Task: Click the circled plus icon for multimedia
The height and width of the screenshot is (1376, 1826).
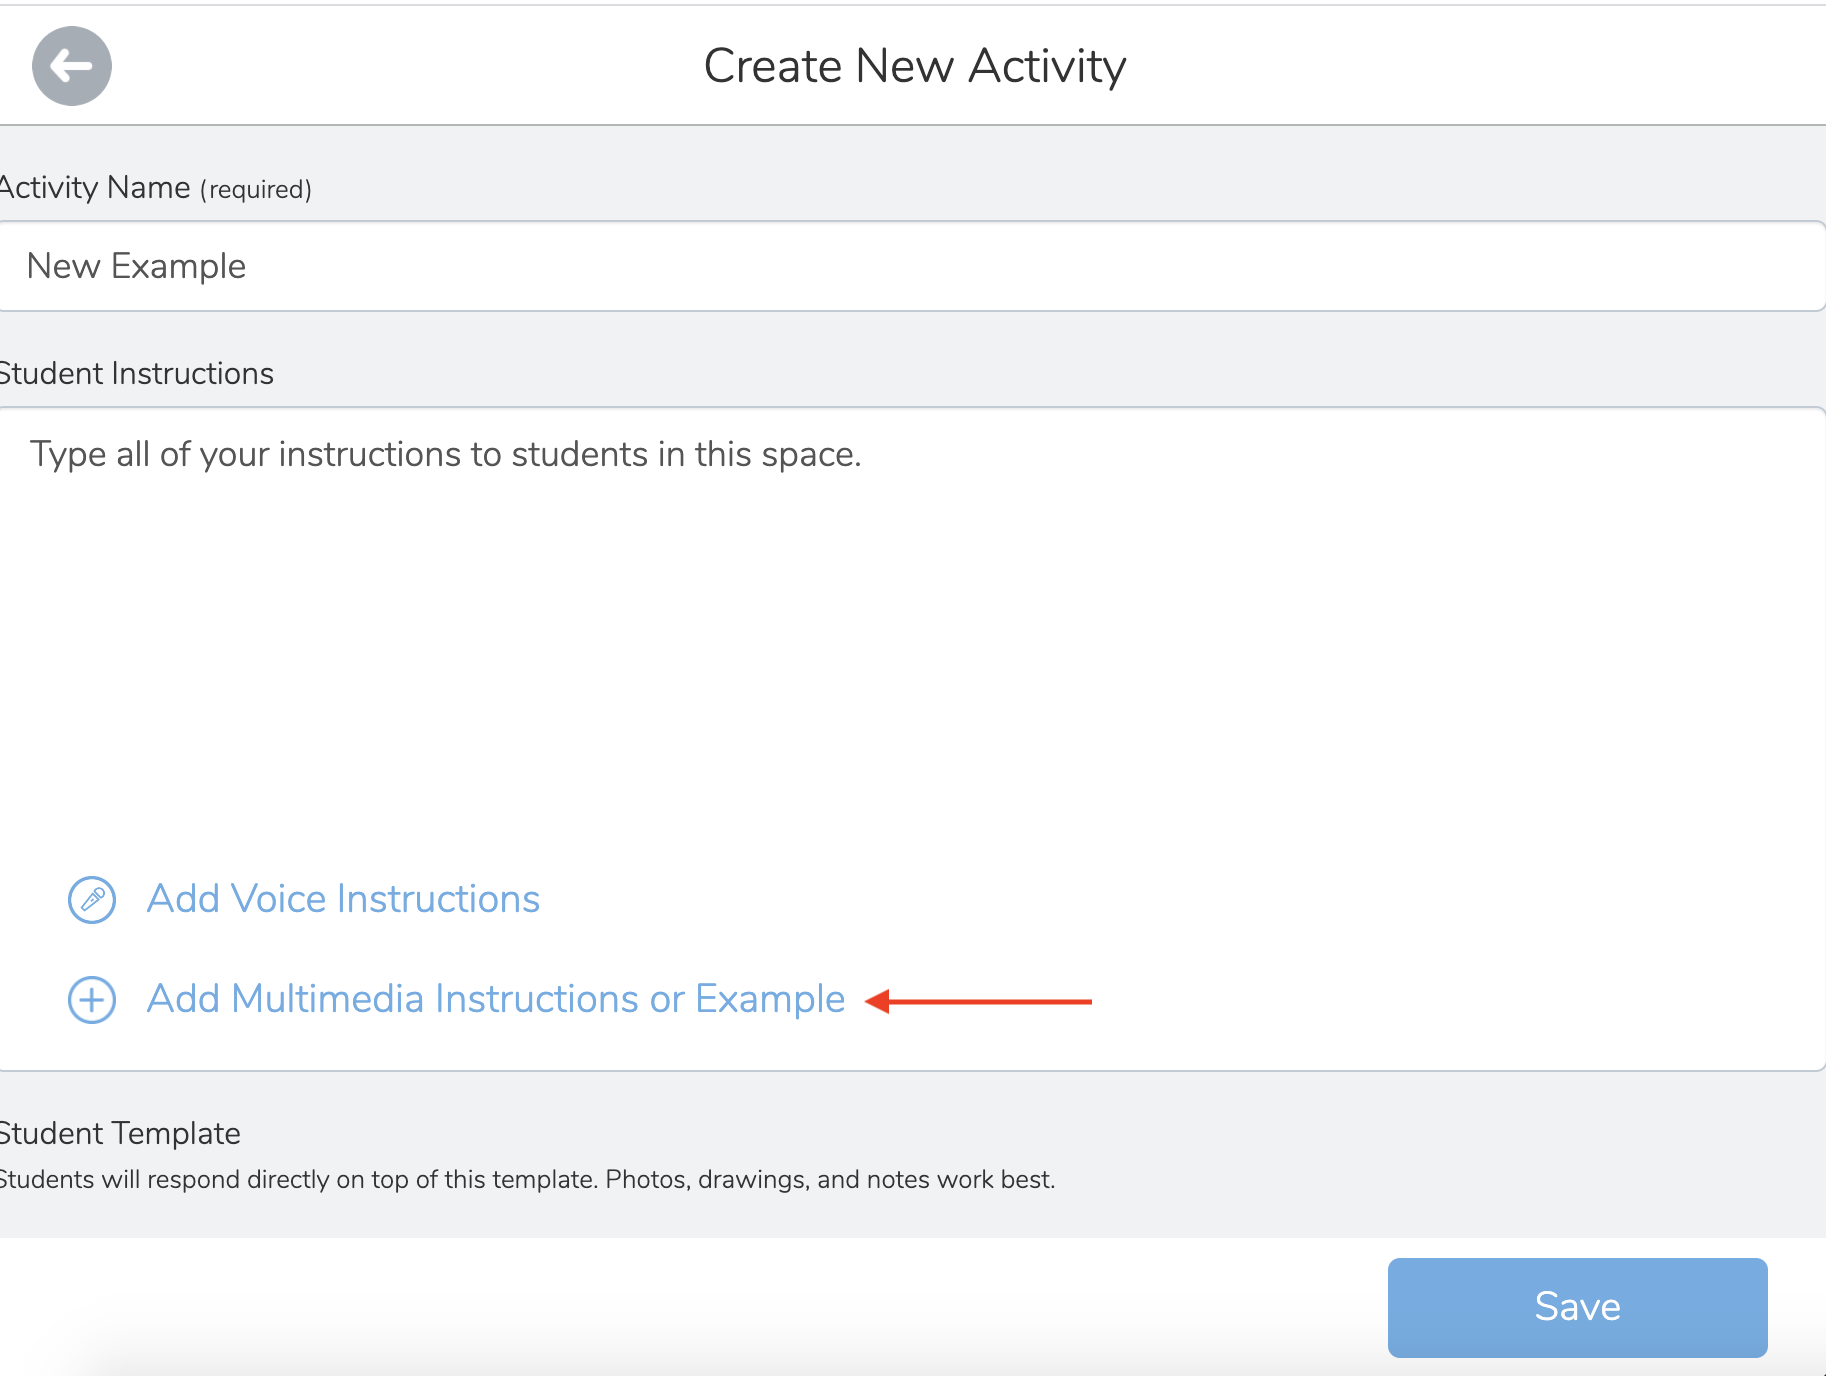Action: 91,999
